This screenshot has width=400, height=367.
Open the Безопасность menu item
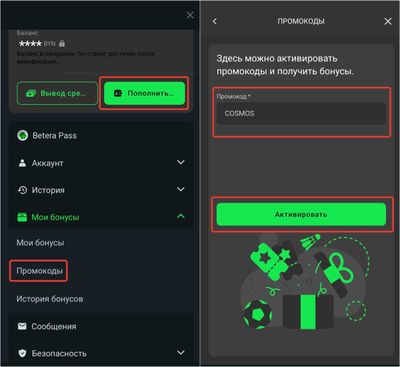click(101, 353)
